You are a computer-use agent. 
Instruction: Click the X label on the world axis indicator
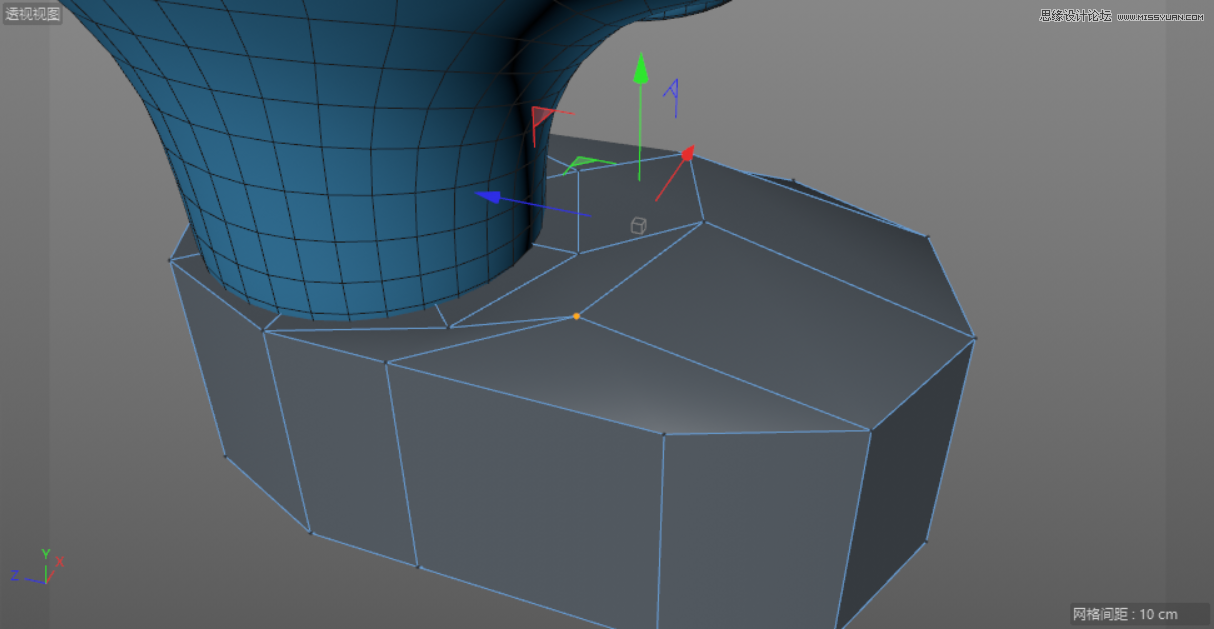[58, 563]
